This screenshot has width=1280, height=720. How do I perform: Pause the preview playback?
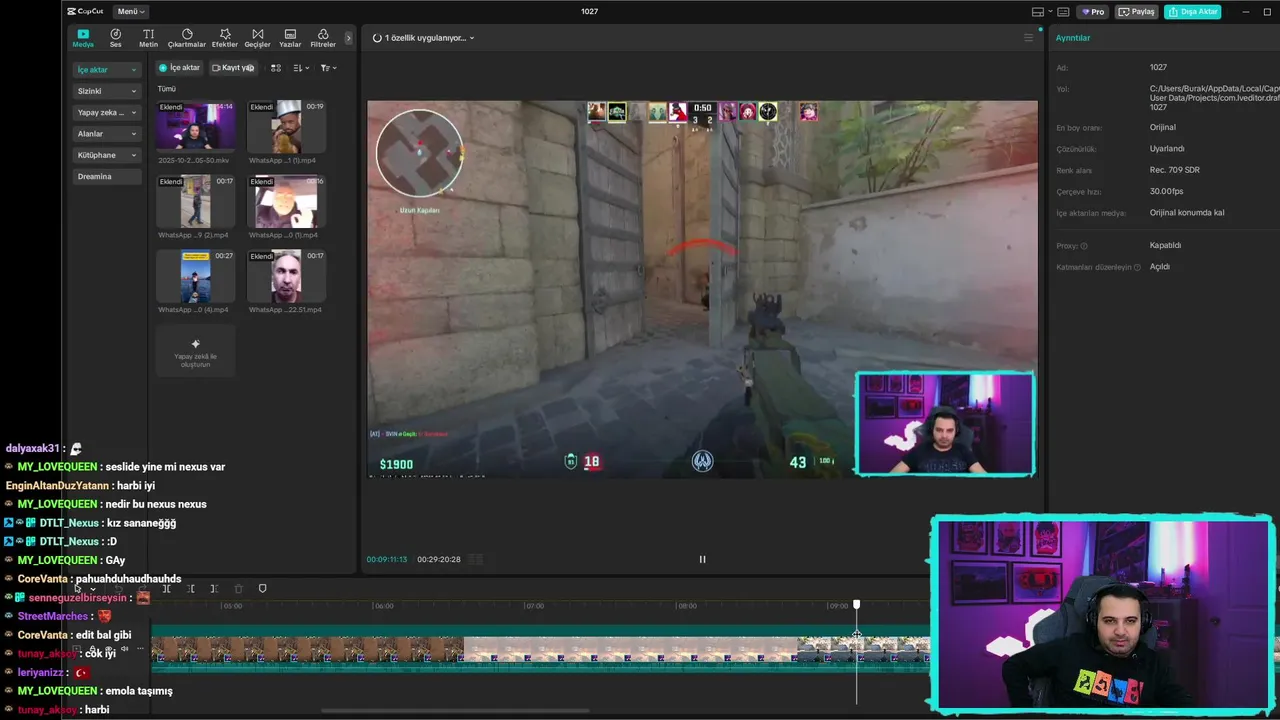[x=702, y=559]
